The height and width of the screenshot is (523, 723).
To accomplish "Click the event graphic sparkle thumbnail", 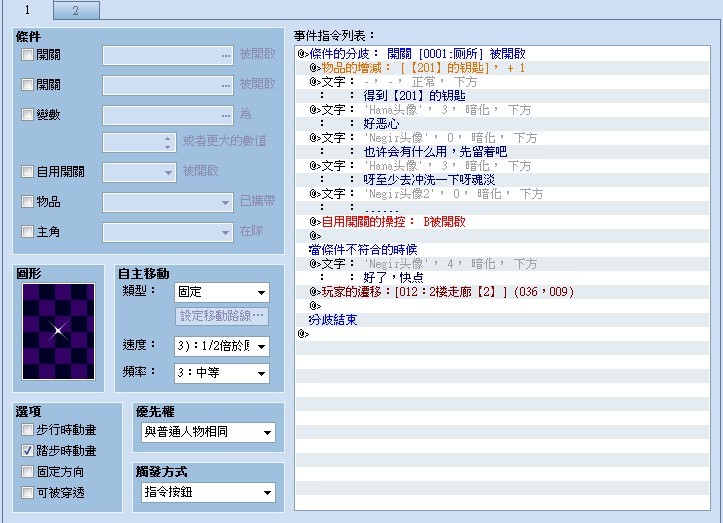I will (x=59, y=332).
